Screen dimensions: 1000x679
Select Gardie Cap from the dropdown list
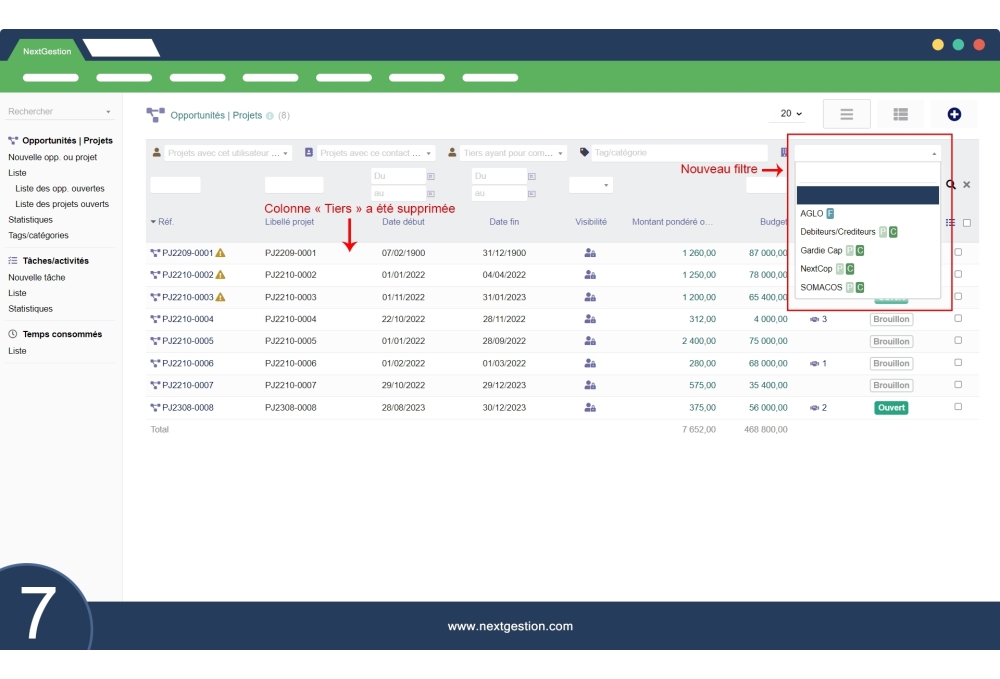[821, 250]
